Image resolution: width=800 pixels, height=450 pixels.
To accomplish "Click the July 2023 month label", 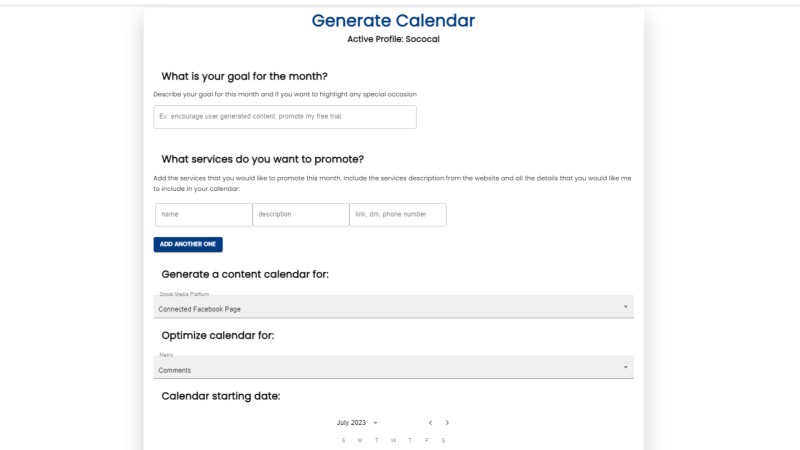I will coord(351,423).
